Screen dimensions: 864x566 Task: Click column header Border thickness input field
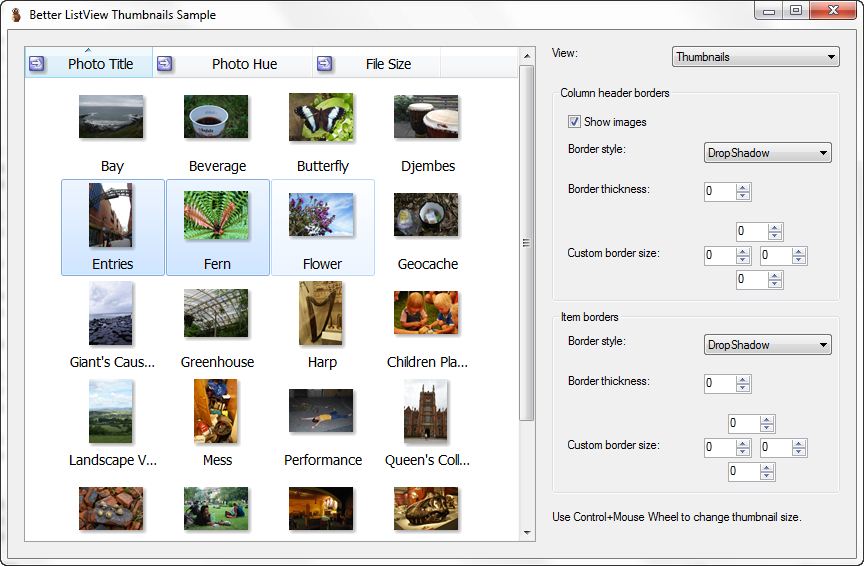pyautogui.click(x=719, y=191)
